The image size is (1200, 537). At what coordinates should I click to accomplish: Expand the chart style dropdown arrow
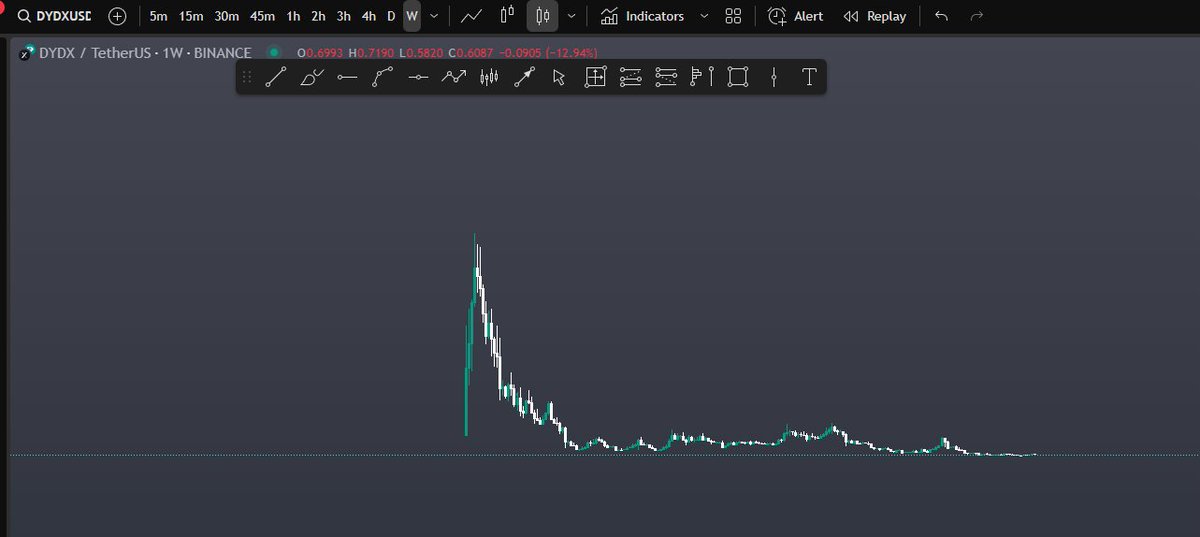coord(571,16)
